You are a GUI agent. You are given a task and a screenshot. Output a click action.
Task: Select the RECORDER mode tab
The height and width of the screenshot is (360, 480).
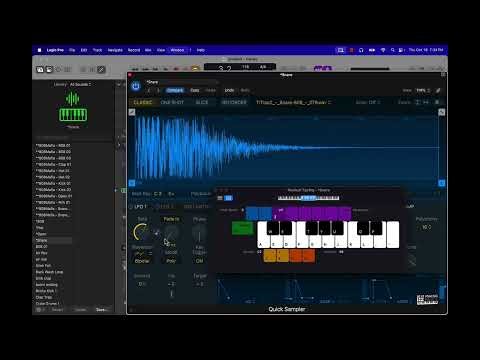pos(234,102)
